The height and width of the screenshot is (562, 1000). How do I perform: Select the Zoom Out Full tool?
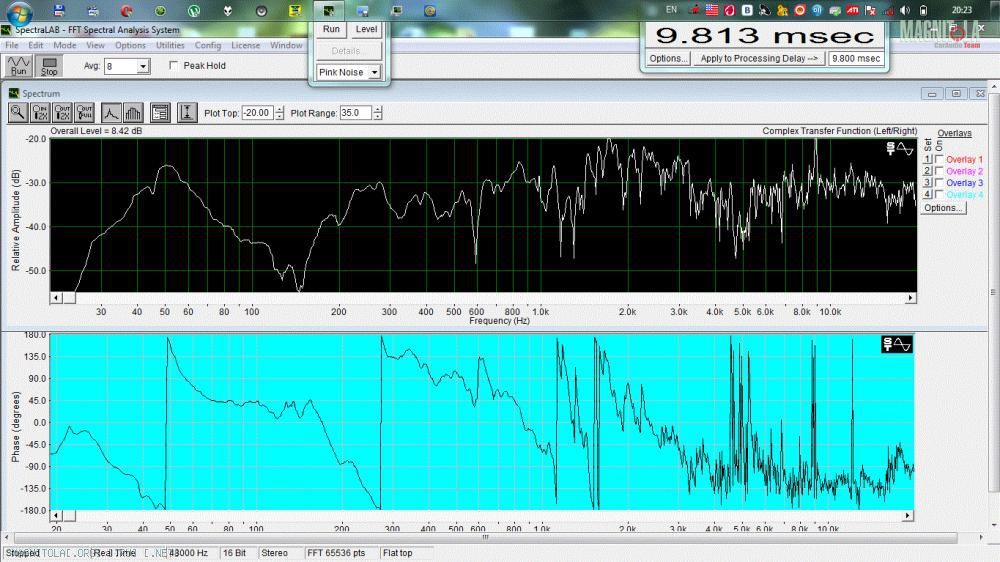(85, 113)
